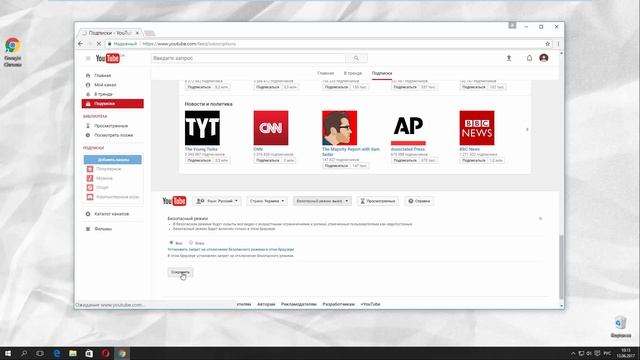Click the safety mode lock link
The image size is (640, 360).
pos(231,249)
